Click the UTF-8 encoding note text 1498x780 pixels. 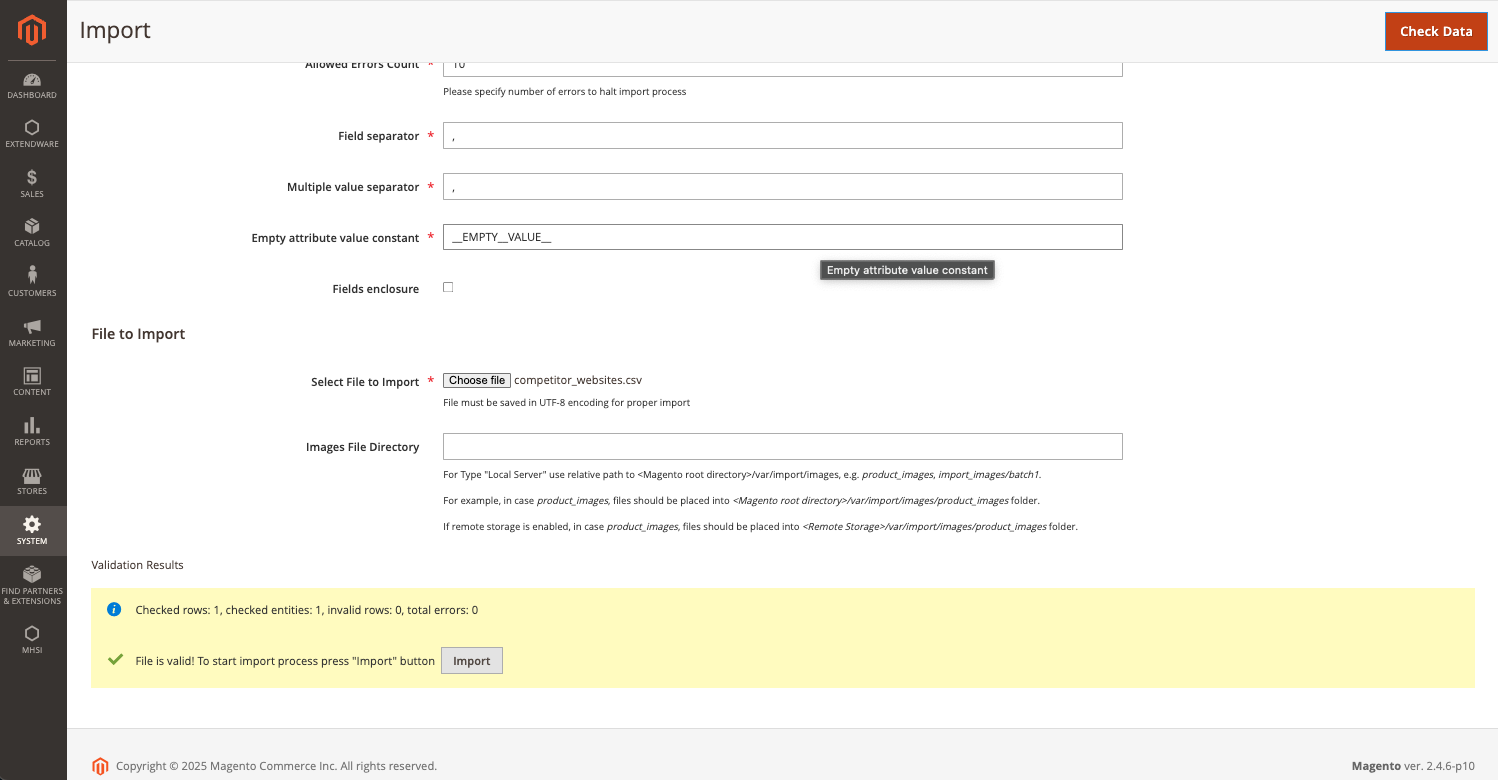pyautogui.click(x=566, y=403)
